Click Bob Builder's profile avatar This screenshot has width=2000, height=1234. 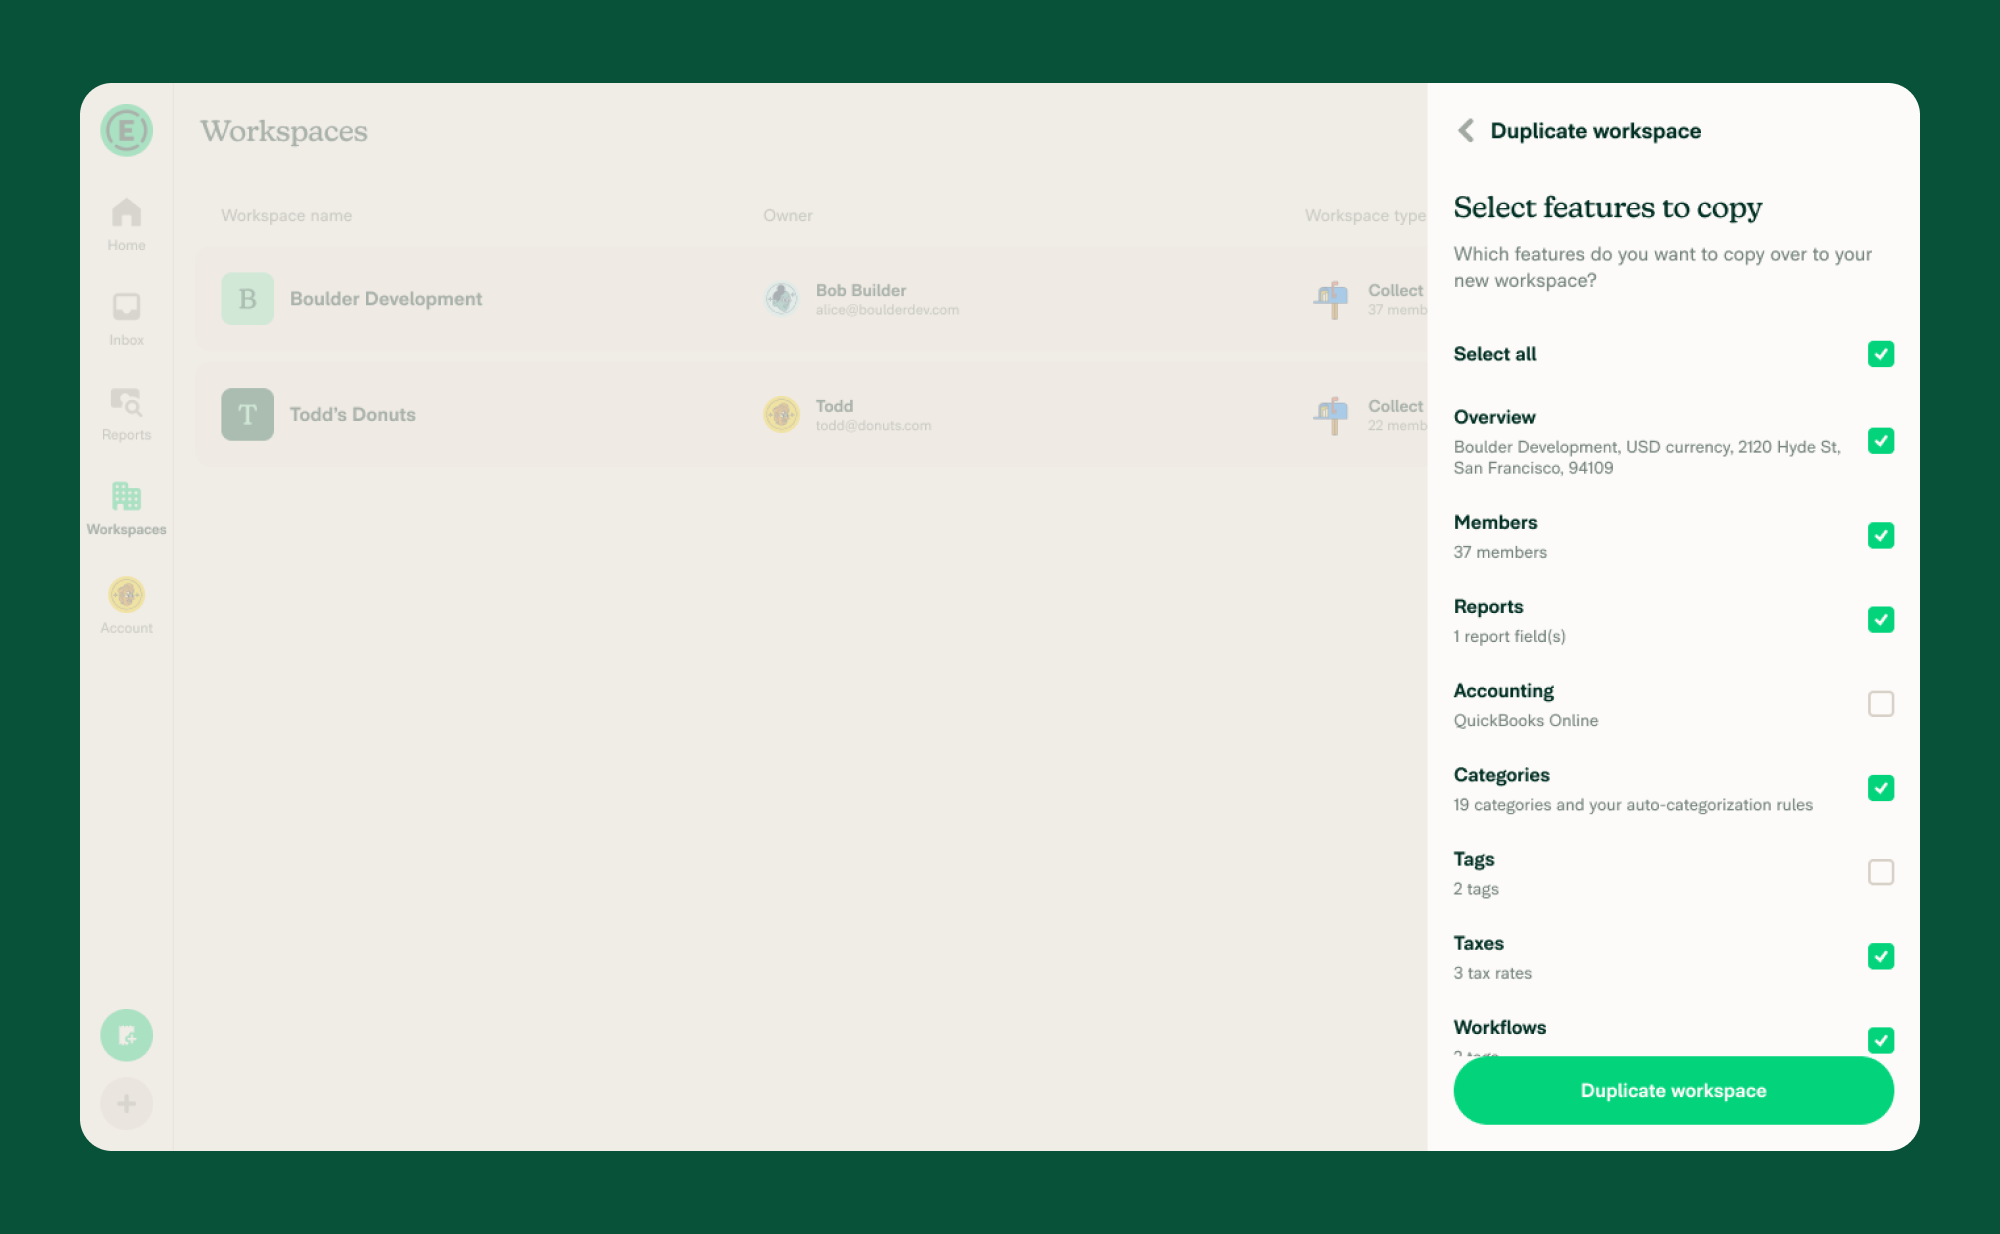click(781, 299)
